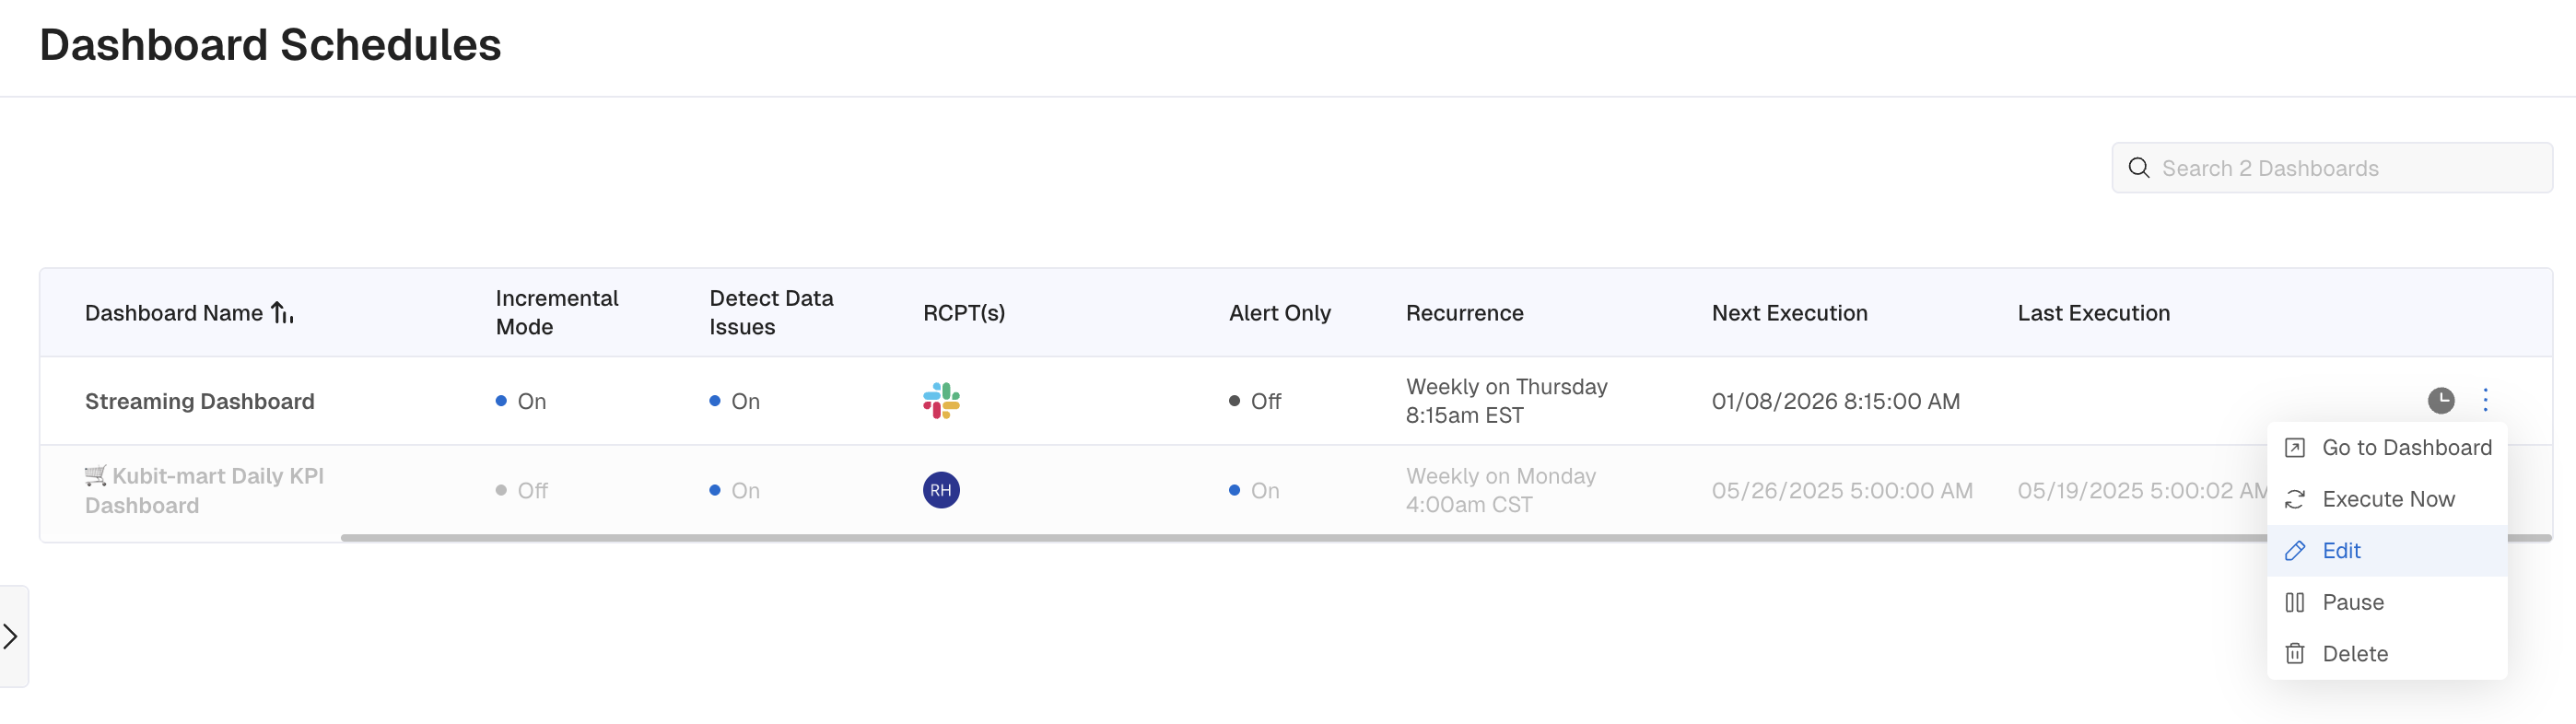Click the RH recipient avatar
This screenshot has width=2576, height=724.
(941, 490)
